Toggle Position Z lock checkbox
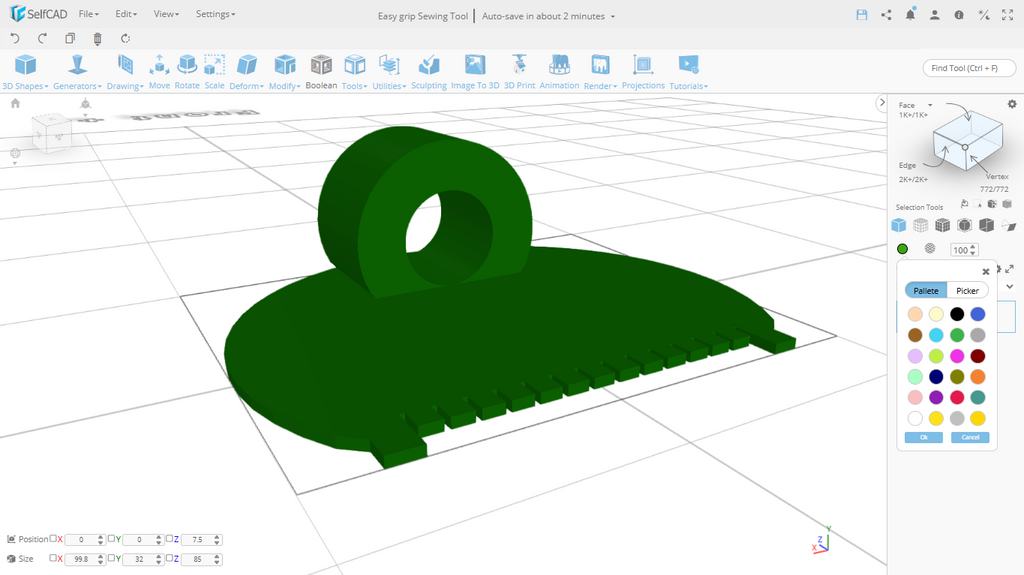Screen dimensions: 1024x575 (169, 538)
